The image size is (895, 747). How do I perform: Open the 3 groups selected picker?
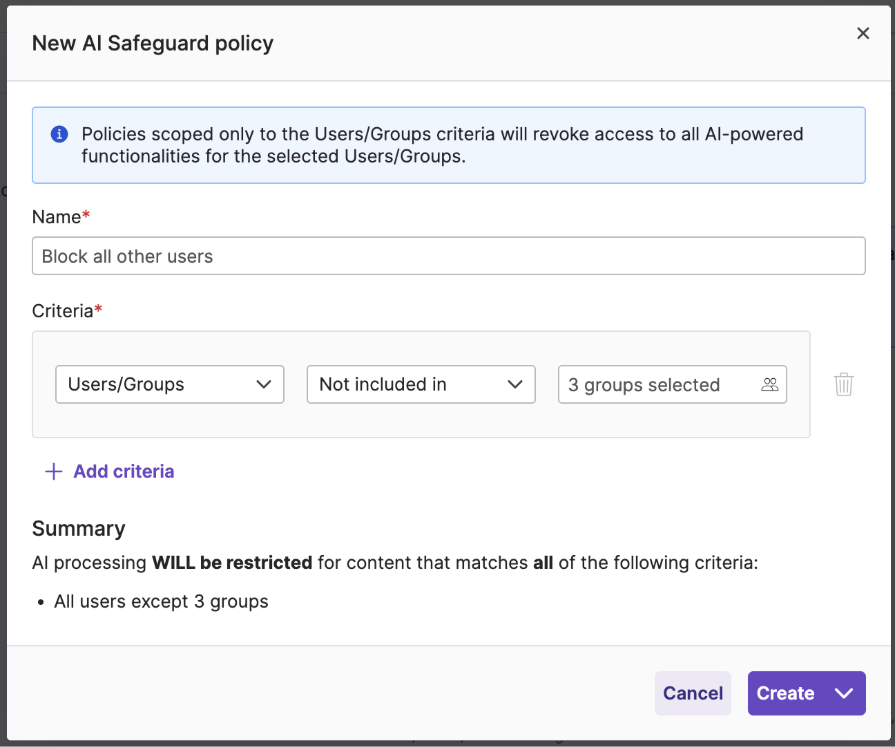[x=655, y=384]
